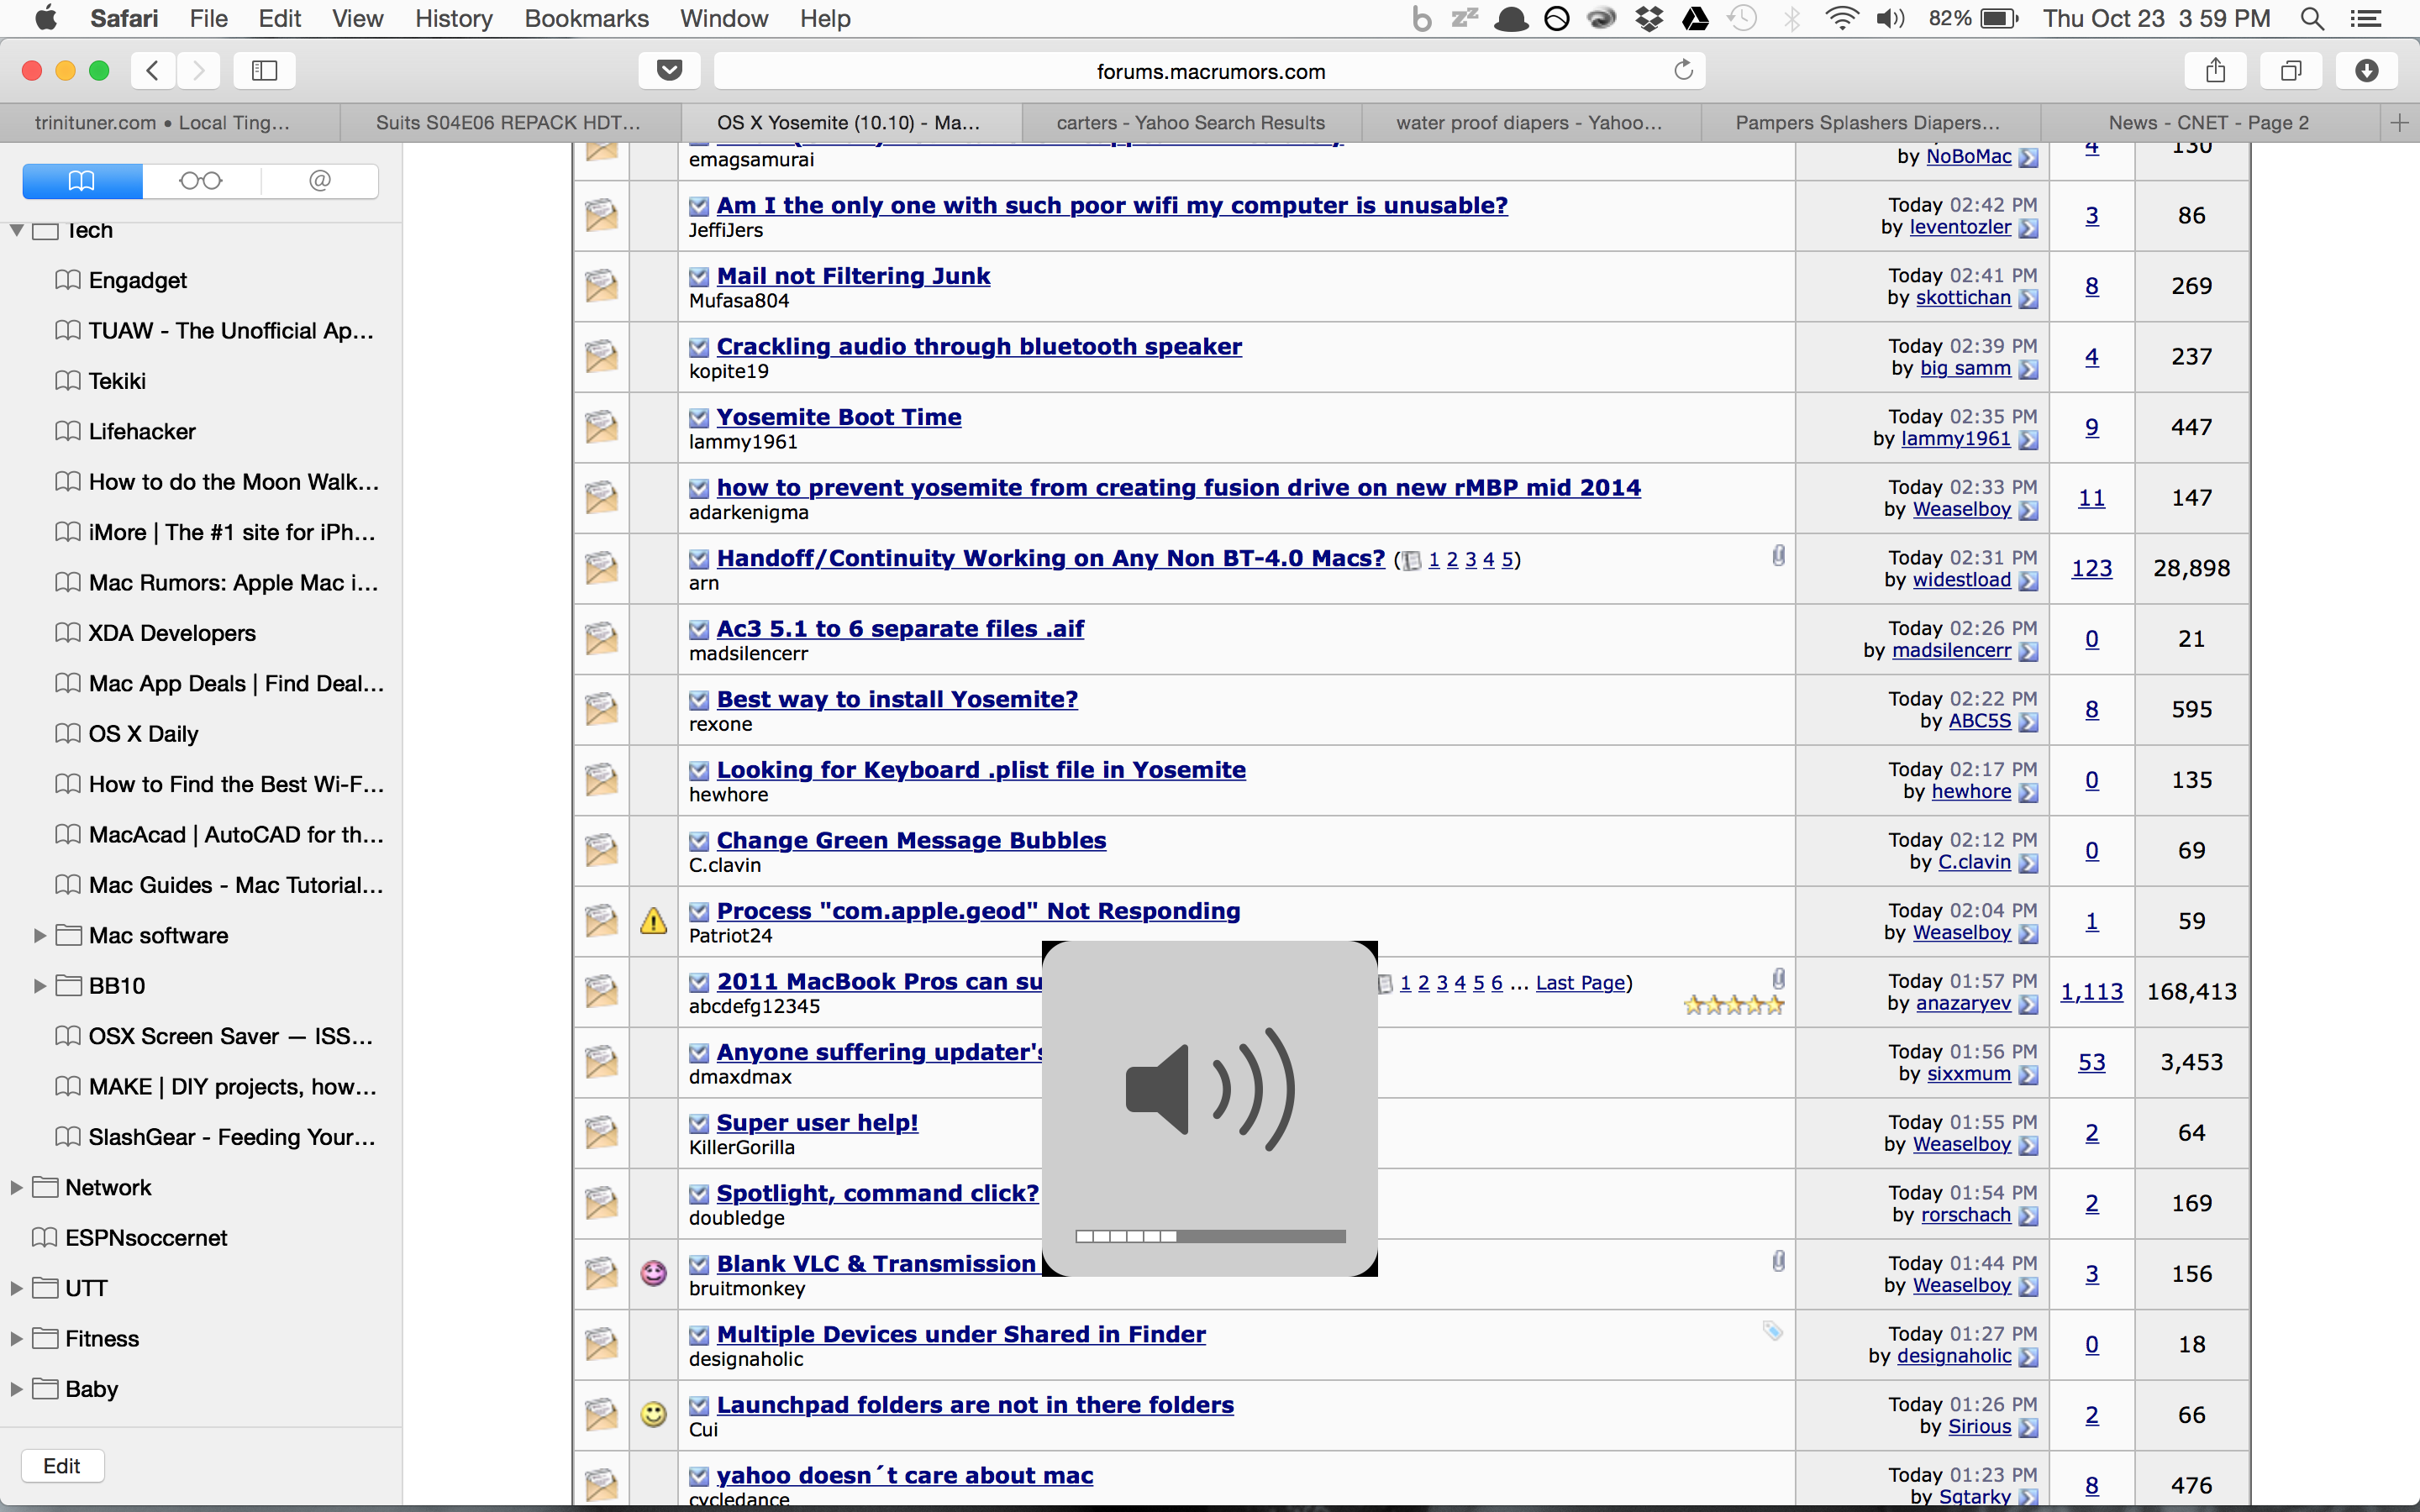2420x1512 pixels.
Task: Click tag icon on Multiple Devices thread
Action: pyautogui.click(x=1772, y=1331)
